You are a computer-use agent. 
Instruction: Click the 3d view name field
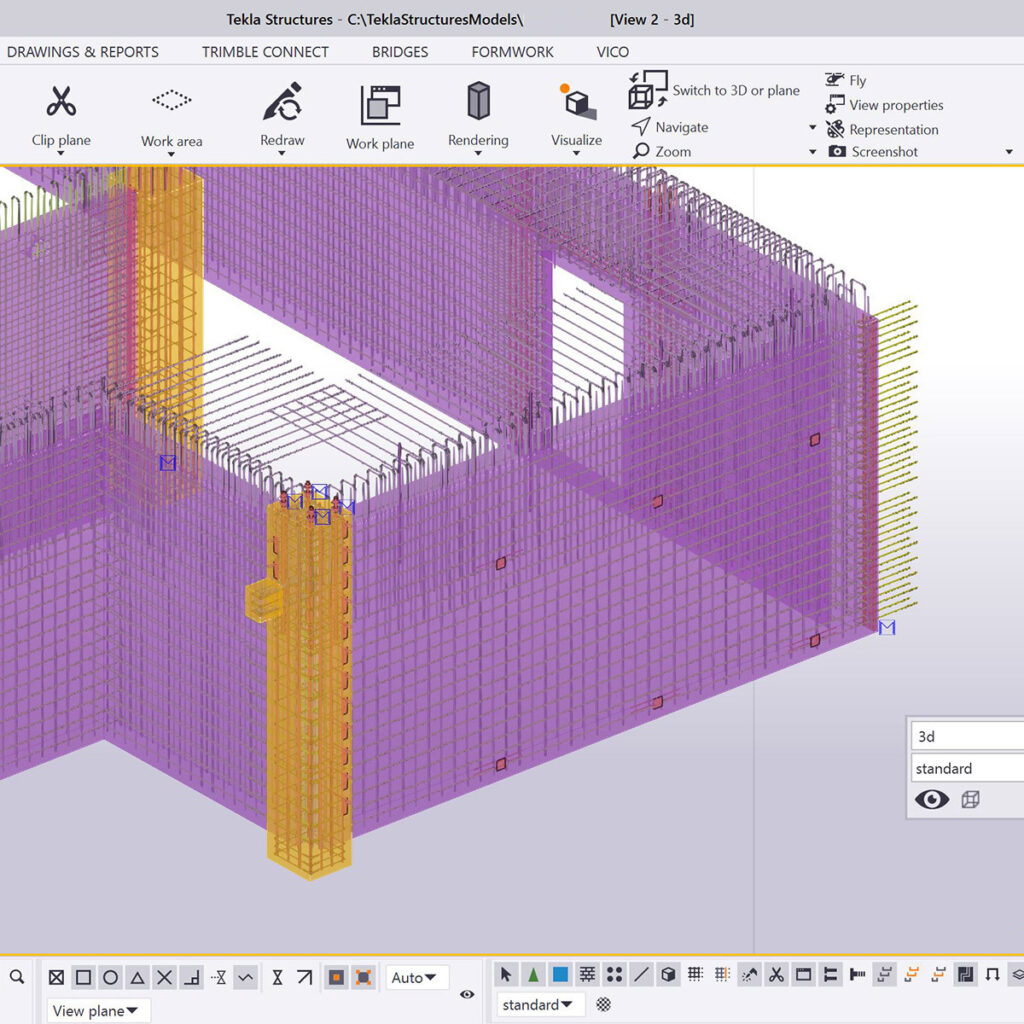point(965,736)
